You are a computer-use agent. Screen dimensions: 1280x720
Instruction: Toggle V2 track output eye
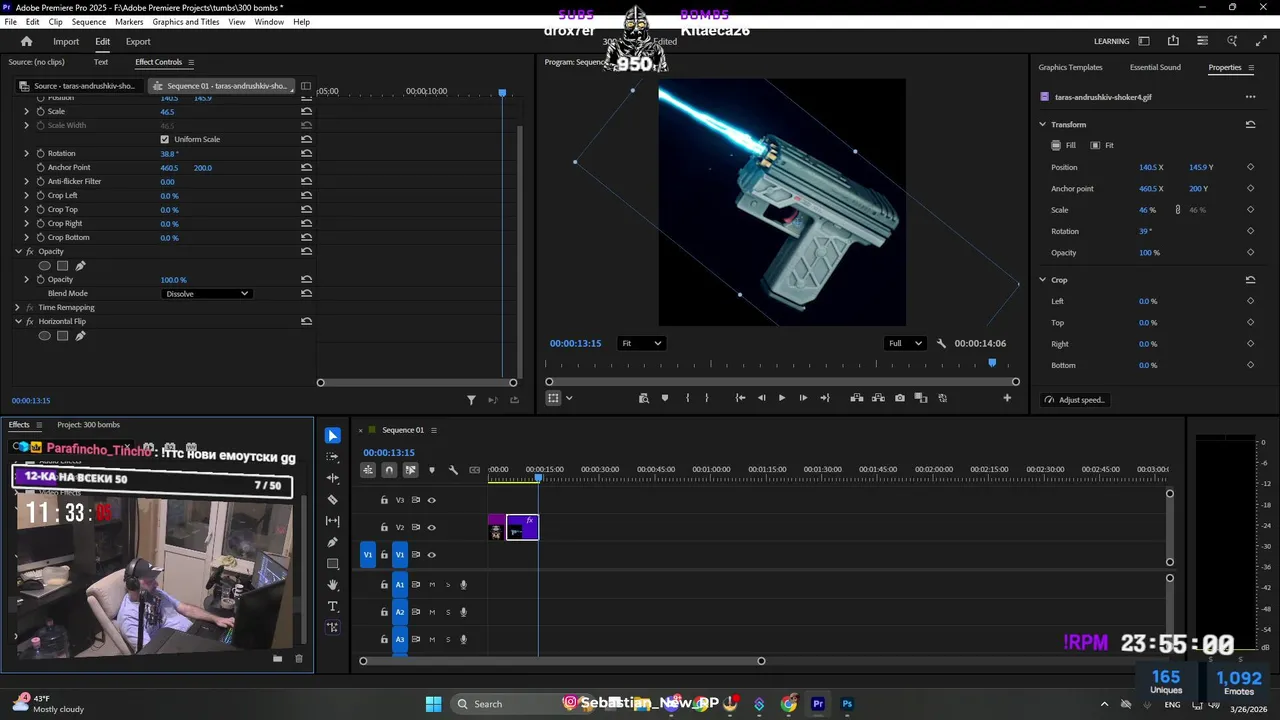(x=432, y=527)
